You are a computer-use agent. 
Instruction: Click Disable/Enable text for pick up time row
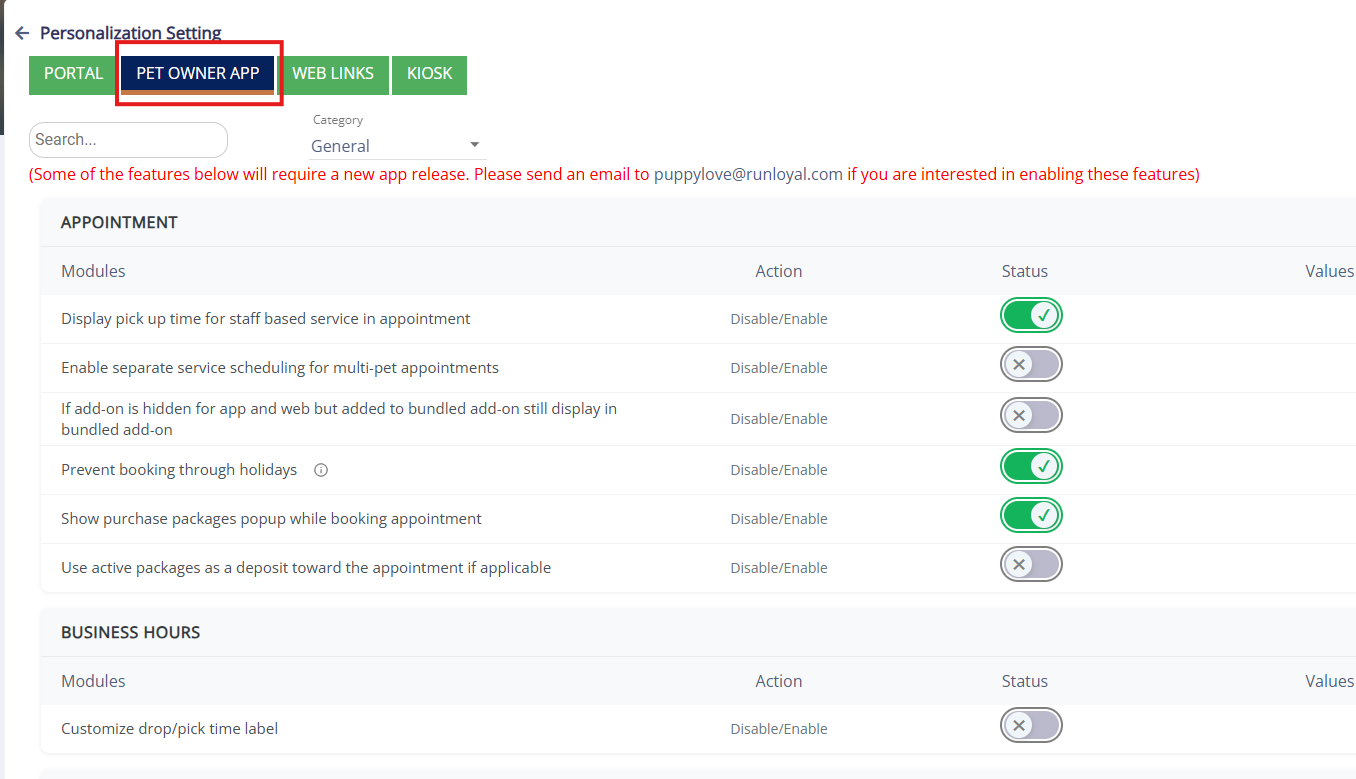779,319
